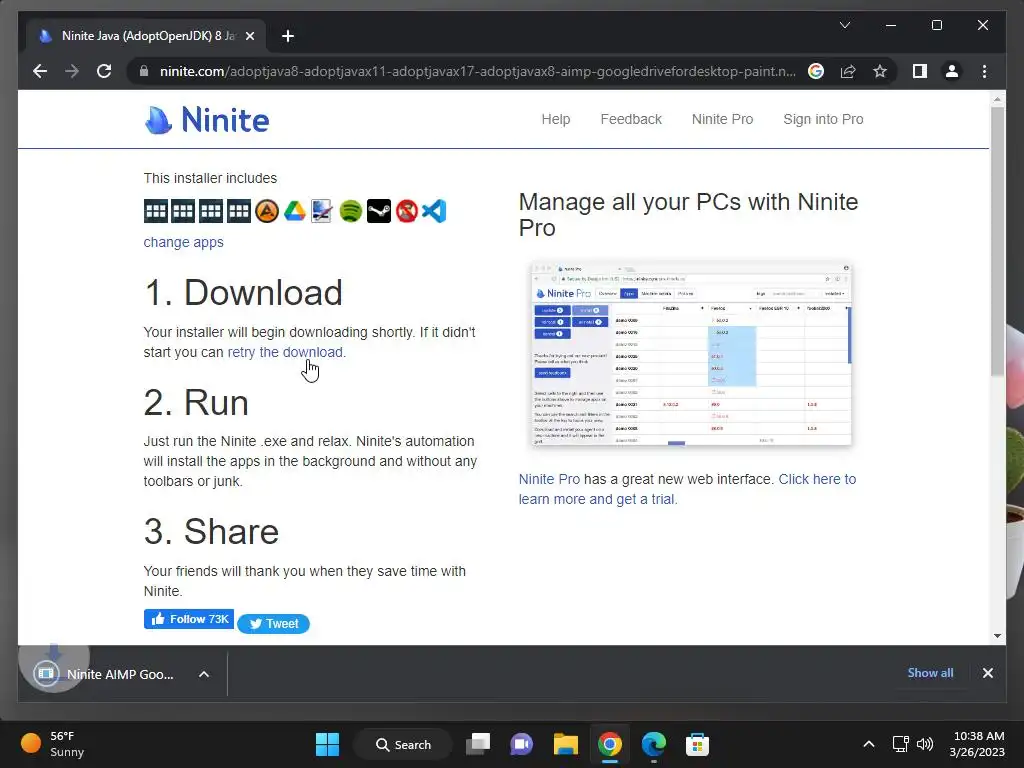Viewport: 1024px width, 768px height.
Task: Click the page vertical scrollbar
Action: (997, 242)
